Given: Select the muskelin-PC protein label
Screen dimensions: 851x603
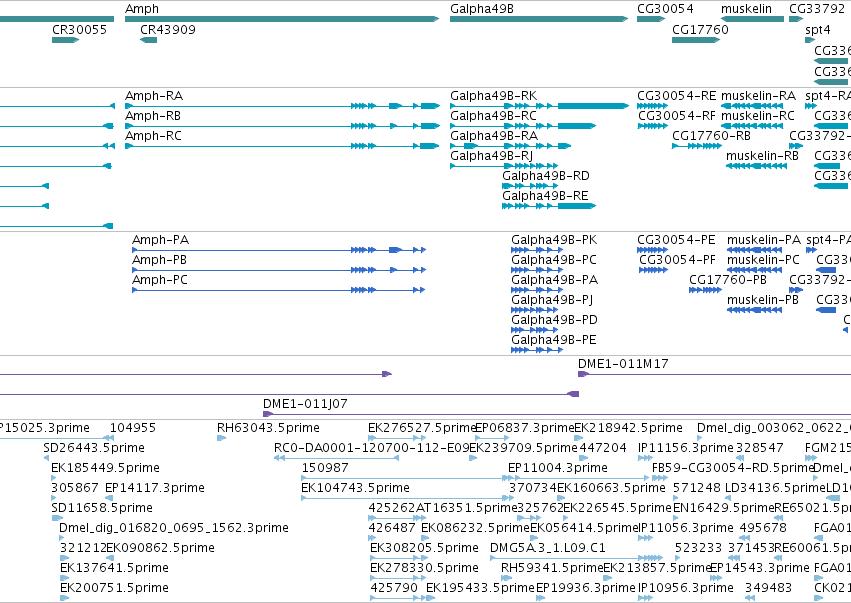Looking at the screenshot, I should (764, 260).
